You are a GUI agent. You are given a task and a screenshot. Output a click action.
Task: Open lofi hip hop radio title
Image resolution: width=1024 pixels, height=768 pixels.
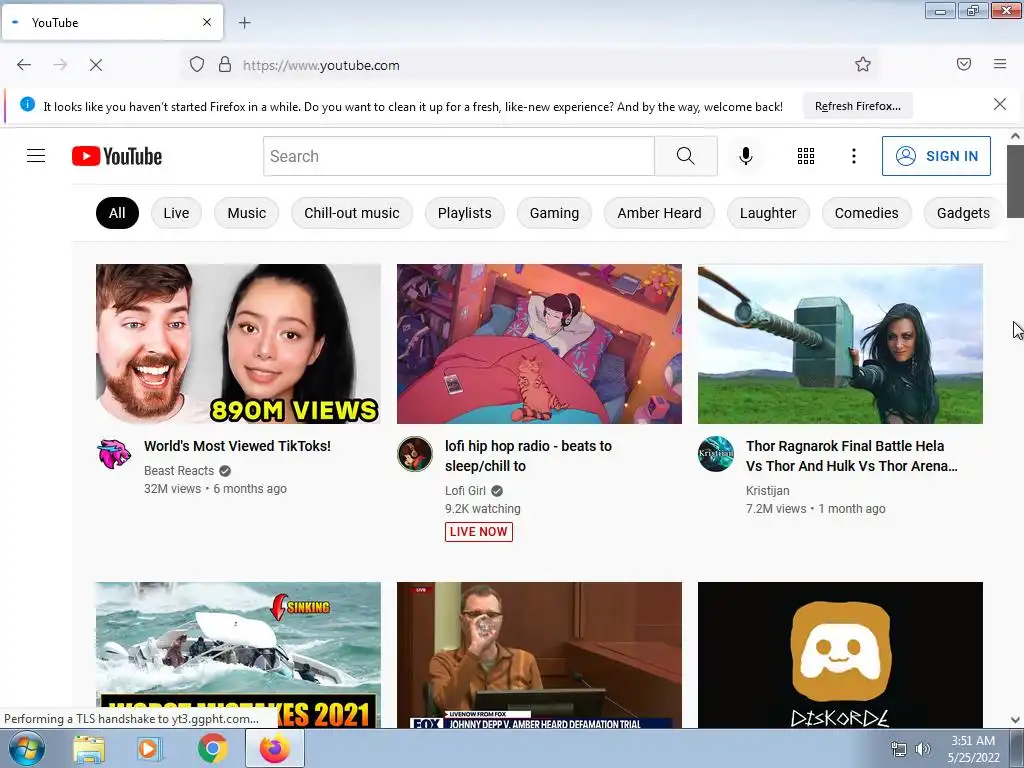(x=528, y=456)
